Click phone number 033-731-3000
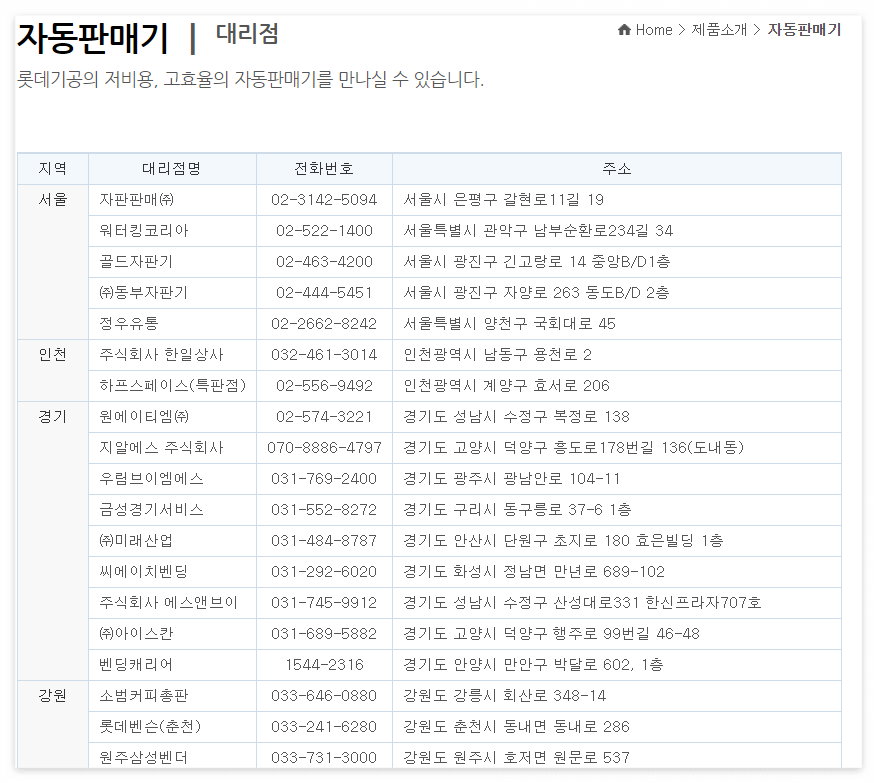The width and height of the screenshot is (877, 783). pyautogui.click(x=324, y=758)
